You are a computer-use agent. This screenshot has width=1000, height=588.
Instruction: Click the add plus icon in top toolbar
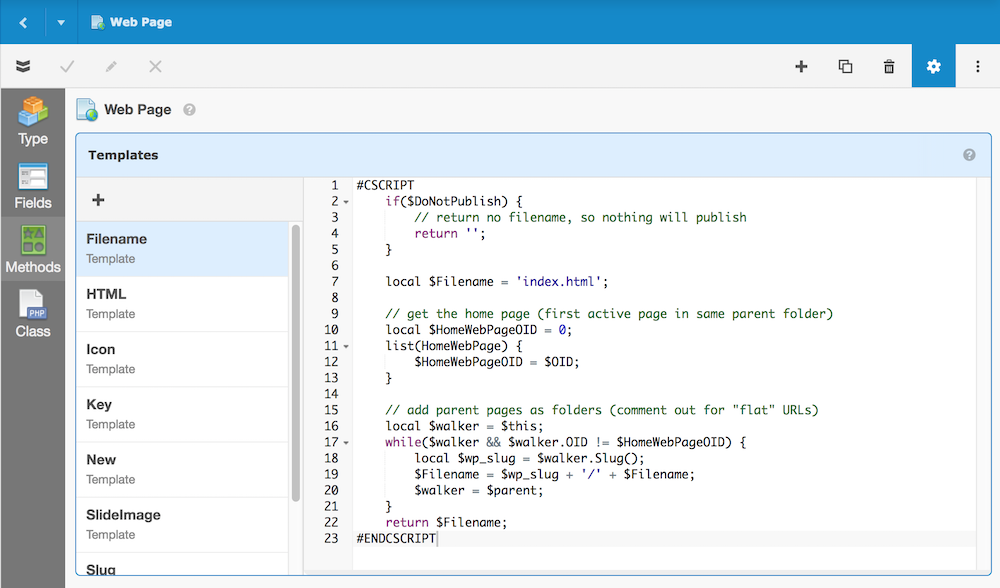coord(801,66)
